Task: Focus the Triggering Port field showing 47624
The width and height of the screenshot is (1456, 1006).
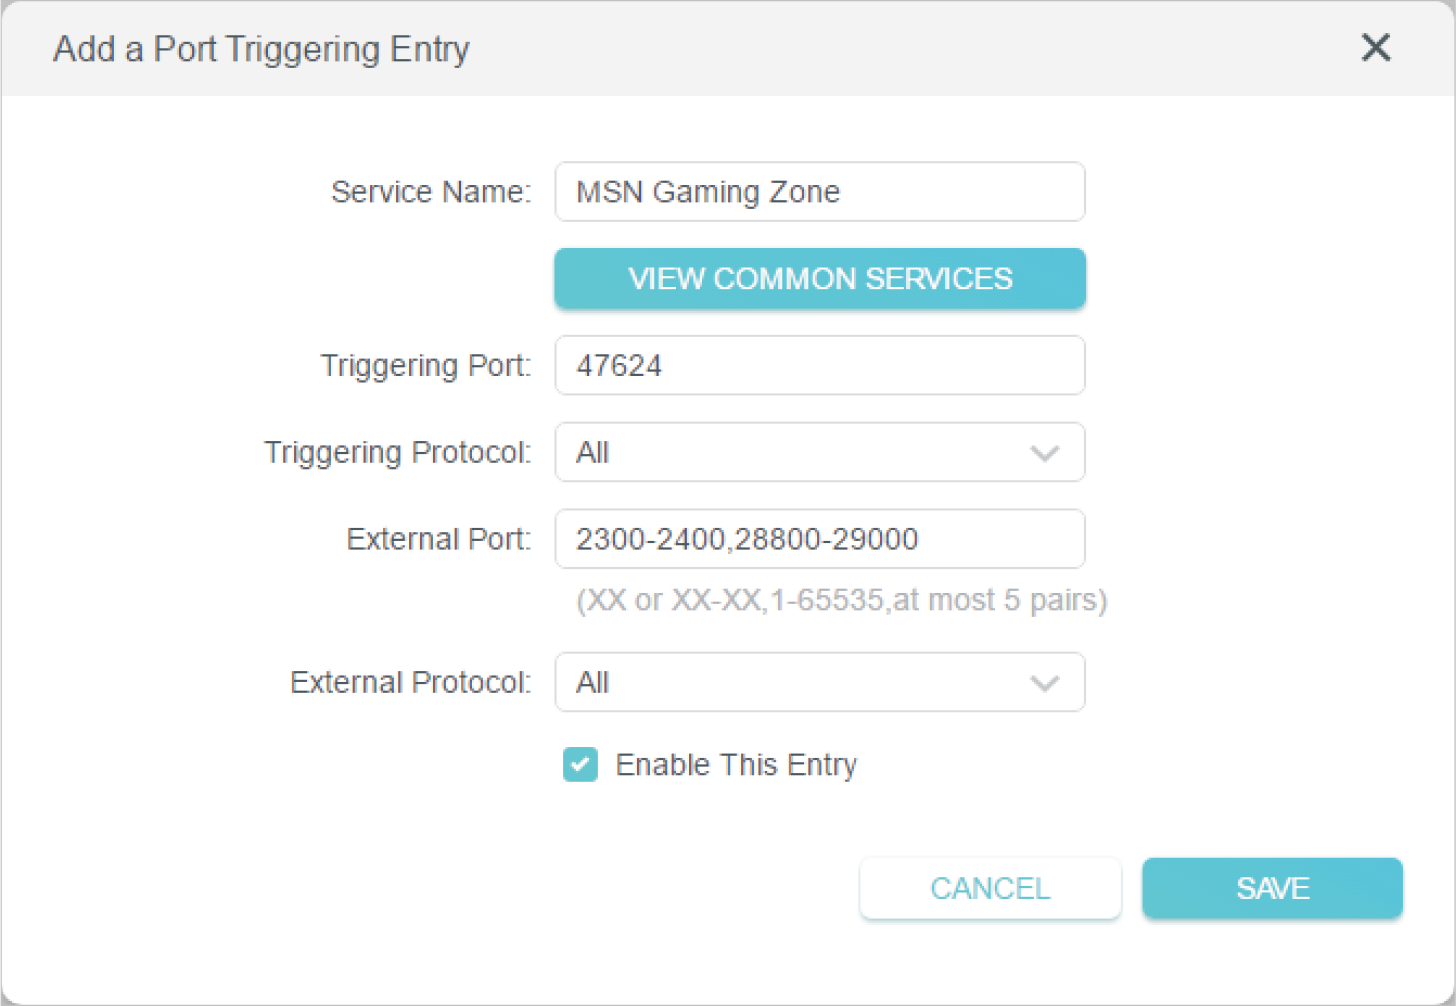Action: tap(819, 366)
